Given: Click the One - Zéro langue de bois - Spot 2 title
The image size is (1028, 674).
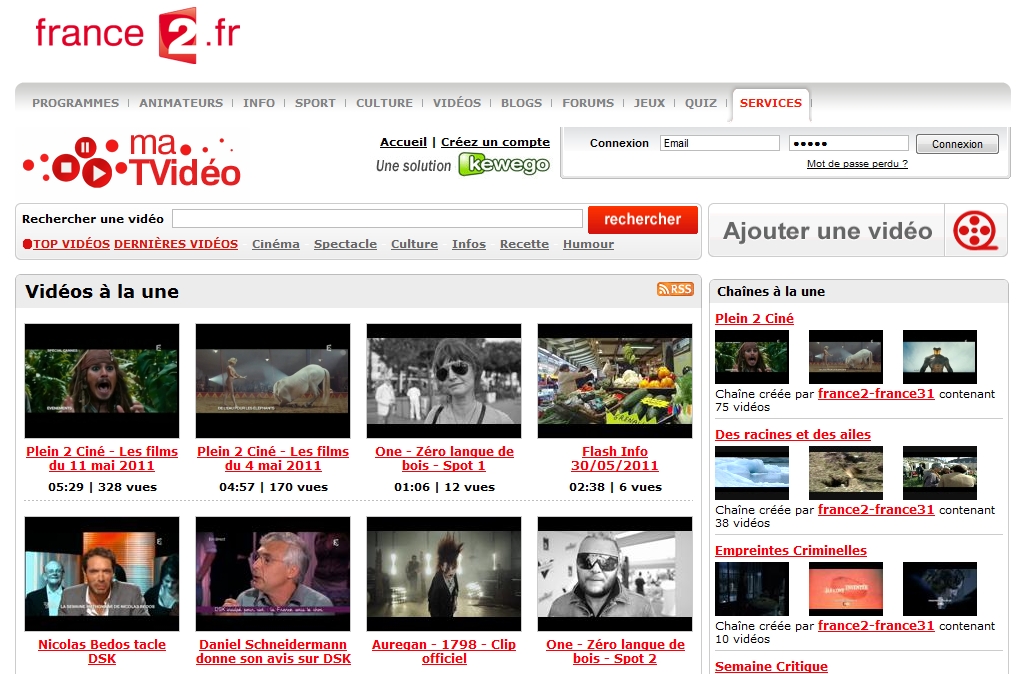Looking at the screenshot, I should (615, 652).
